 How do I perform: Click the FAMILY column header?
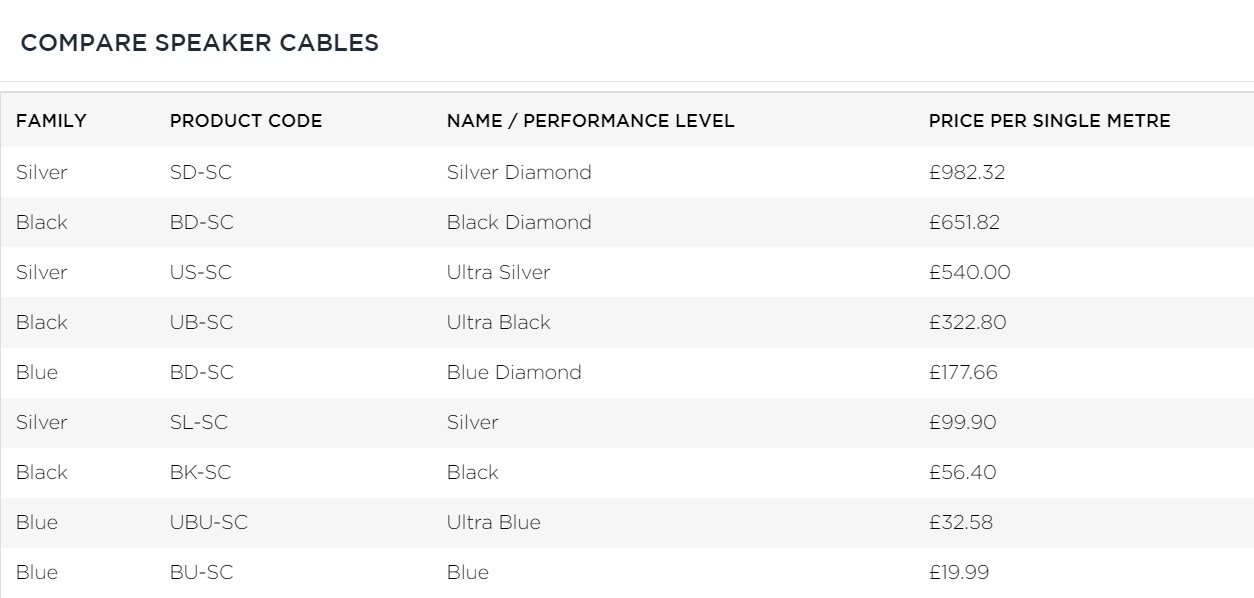pyautogui.click(x=51, y=121)
